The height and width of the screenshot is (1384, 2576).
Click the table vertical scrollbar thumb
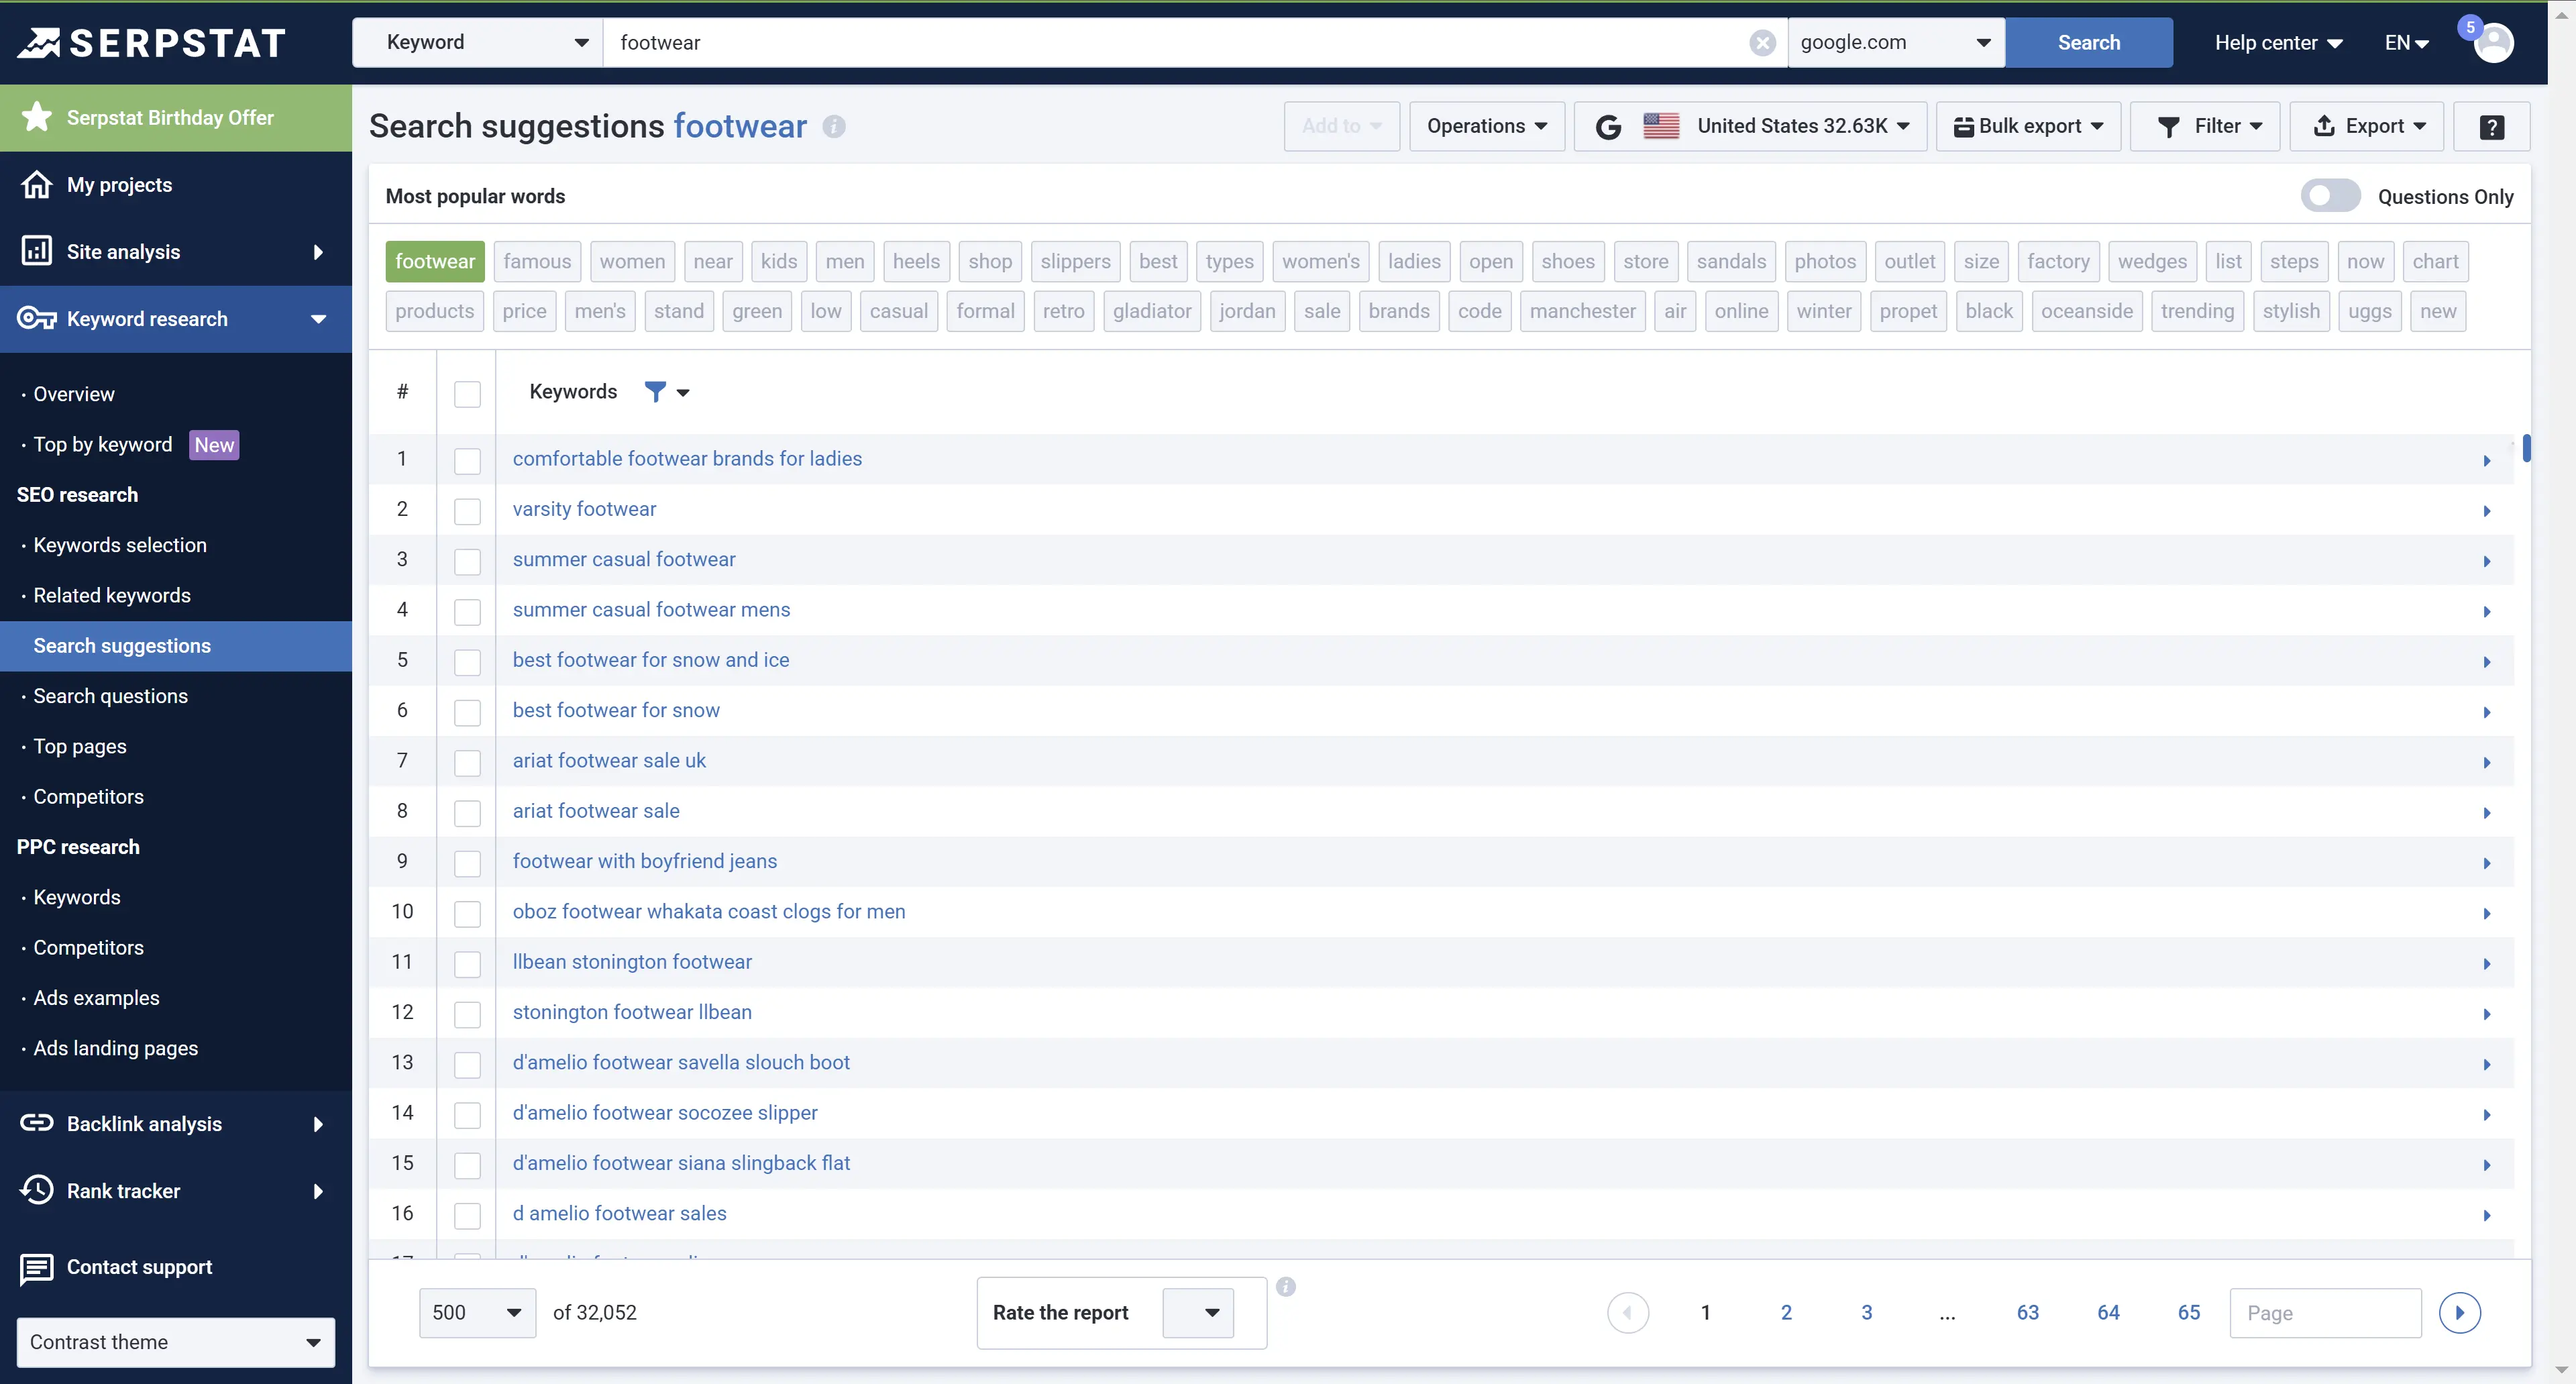2526,447
